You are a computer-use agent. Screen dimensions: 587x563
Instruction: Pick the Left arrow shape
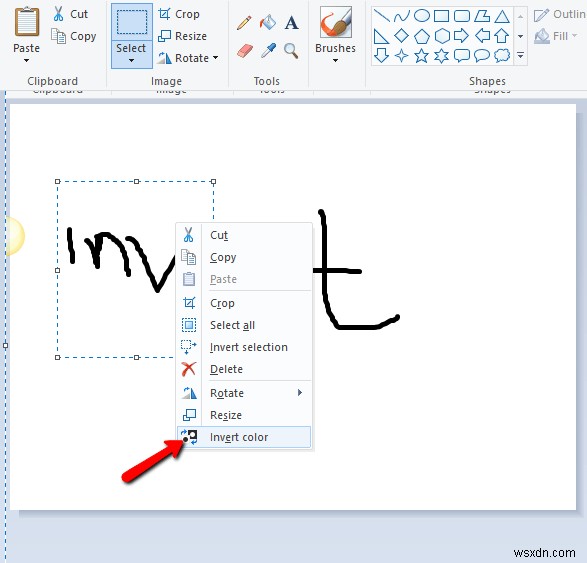(x=482, y=36)
